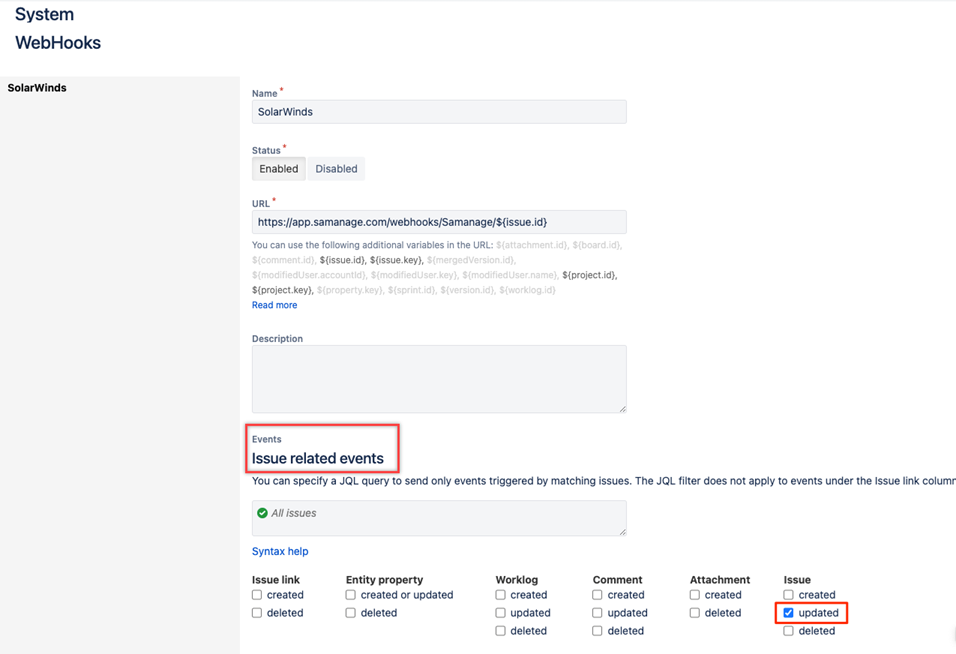Click the Attachment column header
The height and width of the screenshot is (654, 956).
click(x=720, y=580)
